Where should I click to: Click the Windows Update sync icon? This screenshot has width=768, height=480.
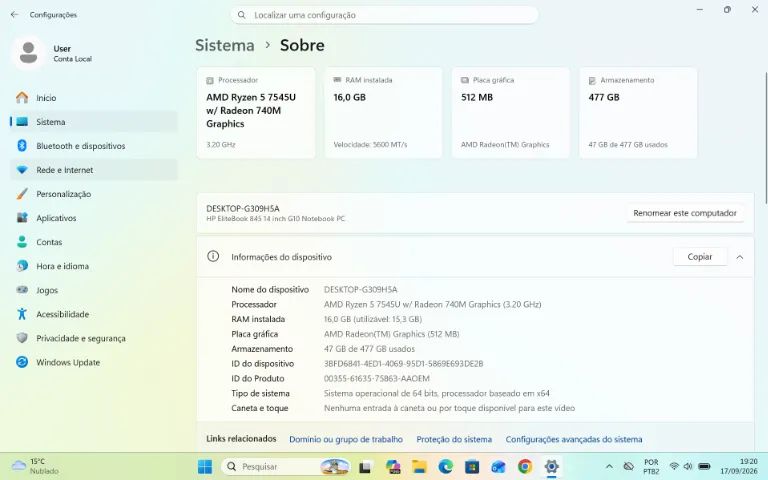tap(22, 362)
